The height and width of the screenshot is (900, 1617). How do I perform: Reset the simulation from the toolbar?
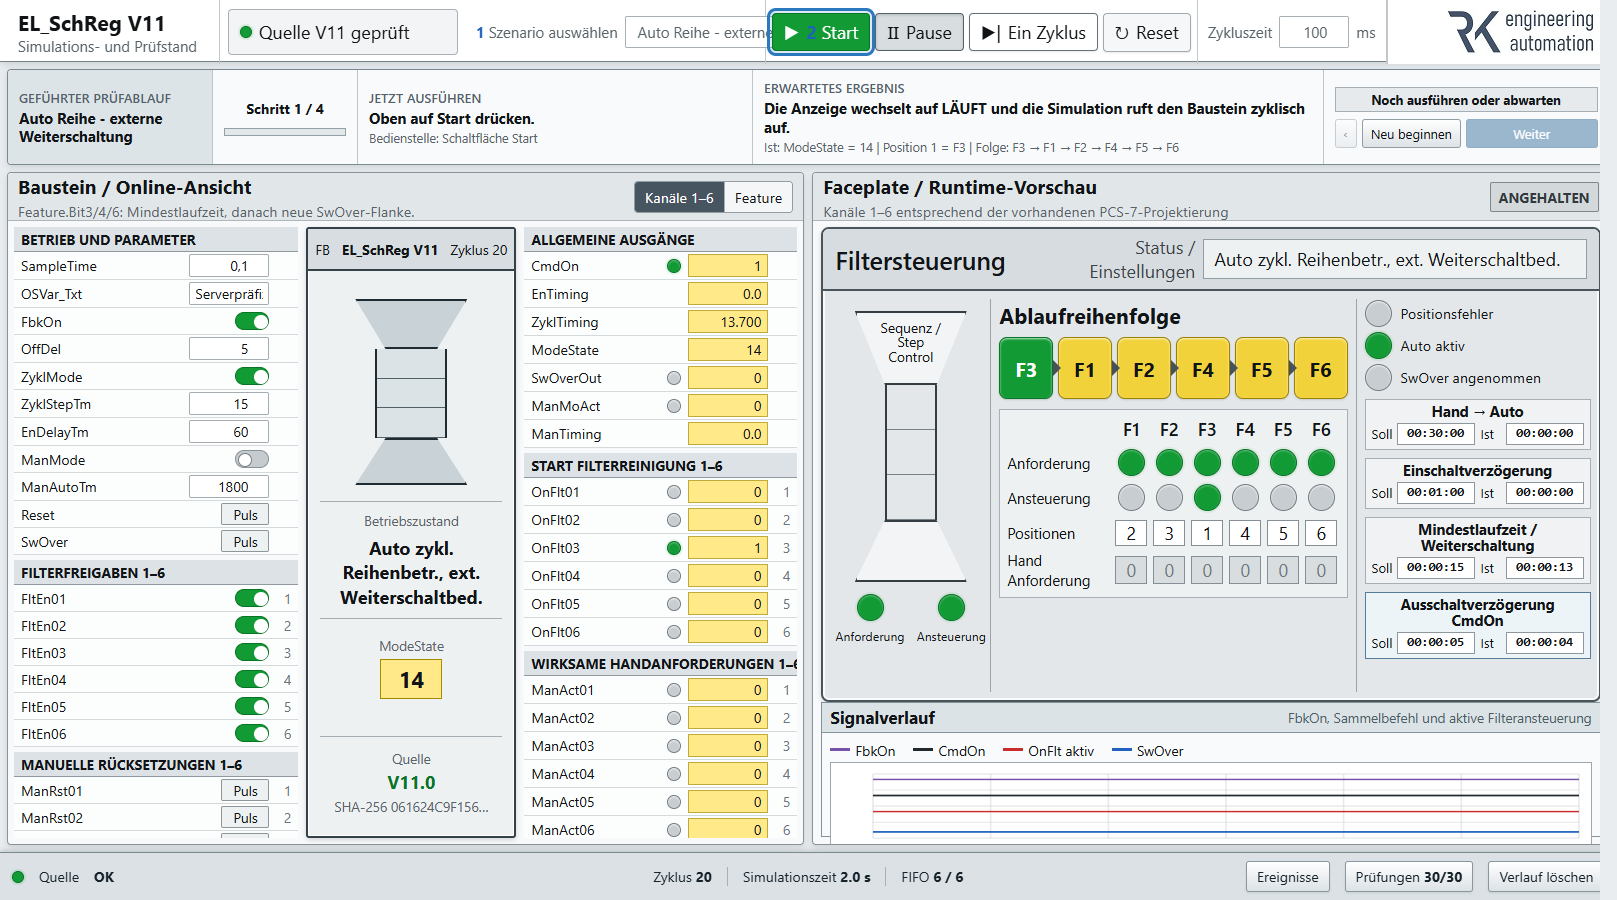coord(1146,33)
